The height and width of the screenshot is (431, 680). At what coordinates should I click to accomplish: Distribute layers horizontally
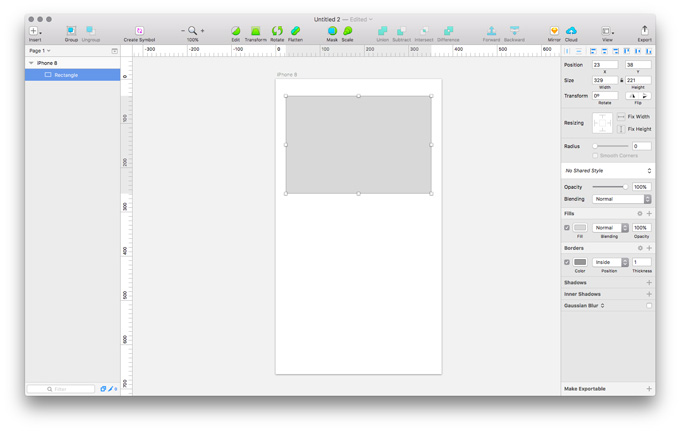pos(567,51)
